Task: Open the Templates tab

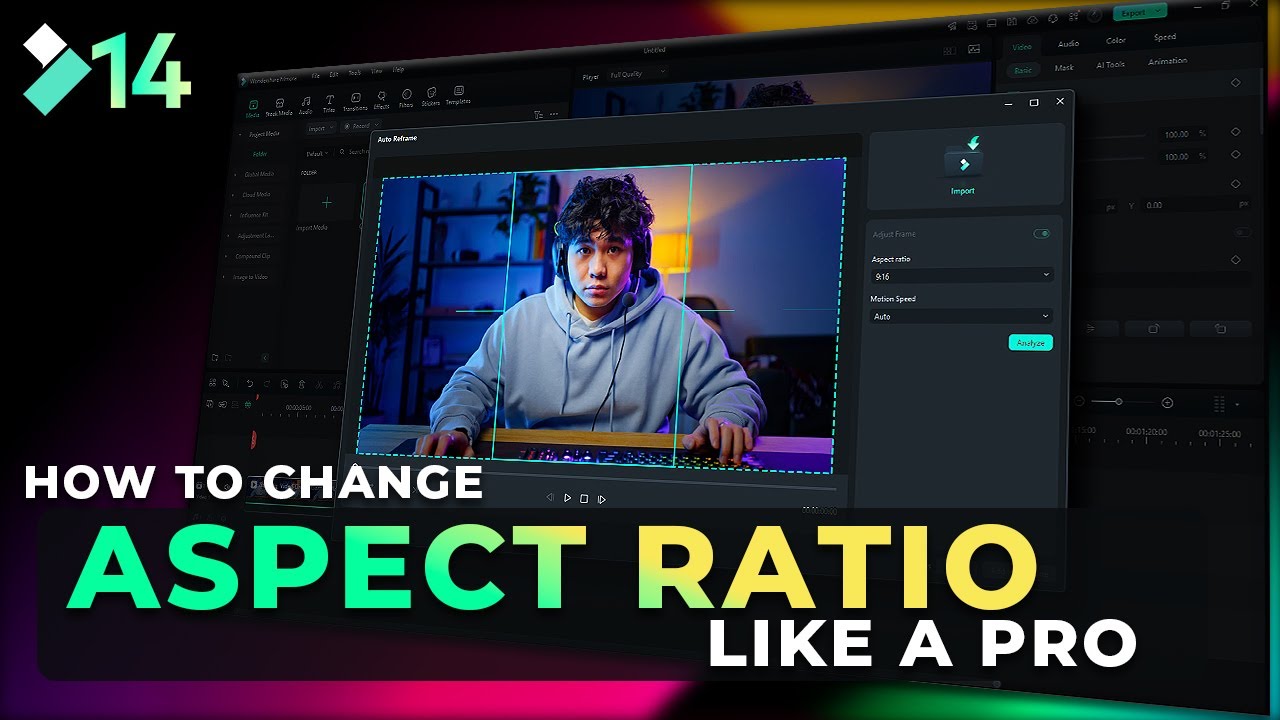Action: click(x=458, y=95)
